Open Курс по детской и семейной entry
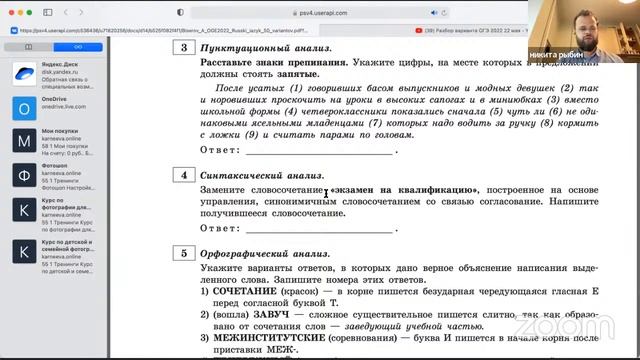This screenshot has width=640, height=360. point(54,257)
